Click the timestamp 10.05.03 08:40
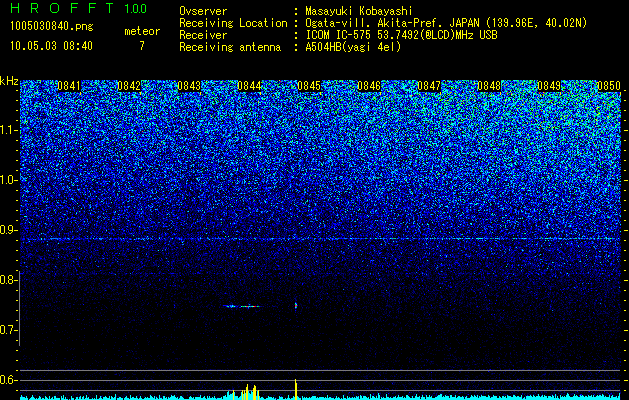The height and width of the screenshot is (400, 629). [x=51, y=46]
